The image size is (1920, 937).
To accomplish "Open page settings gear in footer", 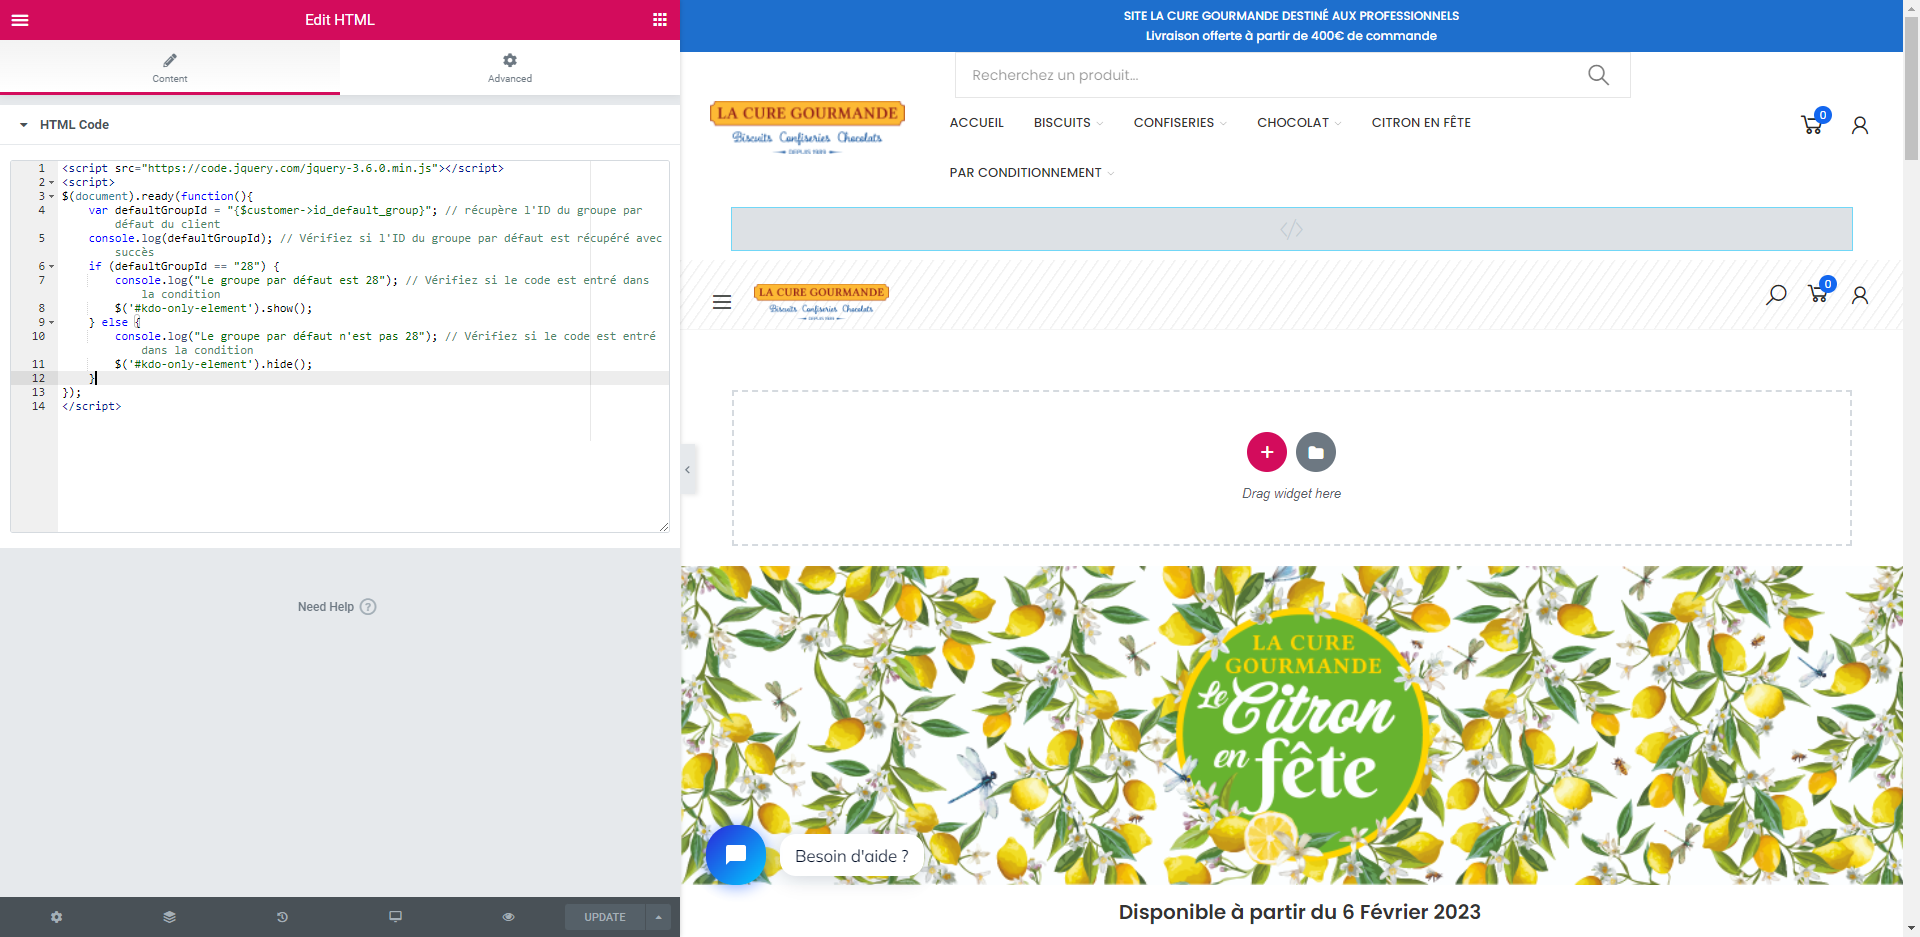I will click(57, 917).
